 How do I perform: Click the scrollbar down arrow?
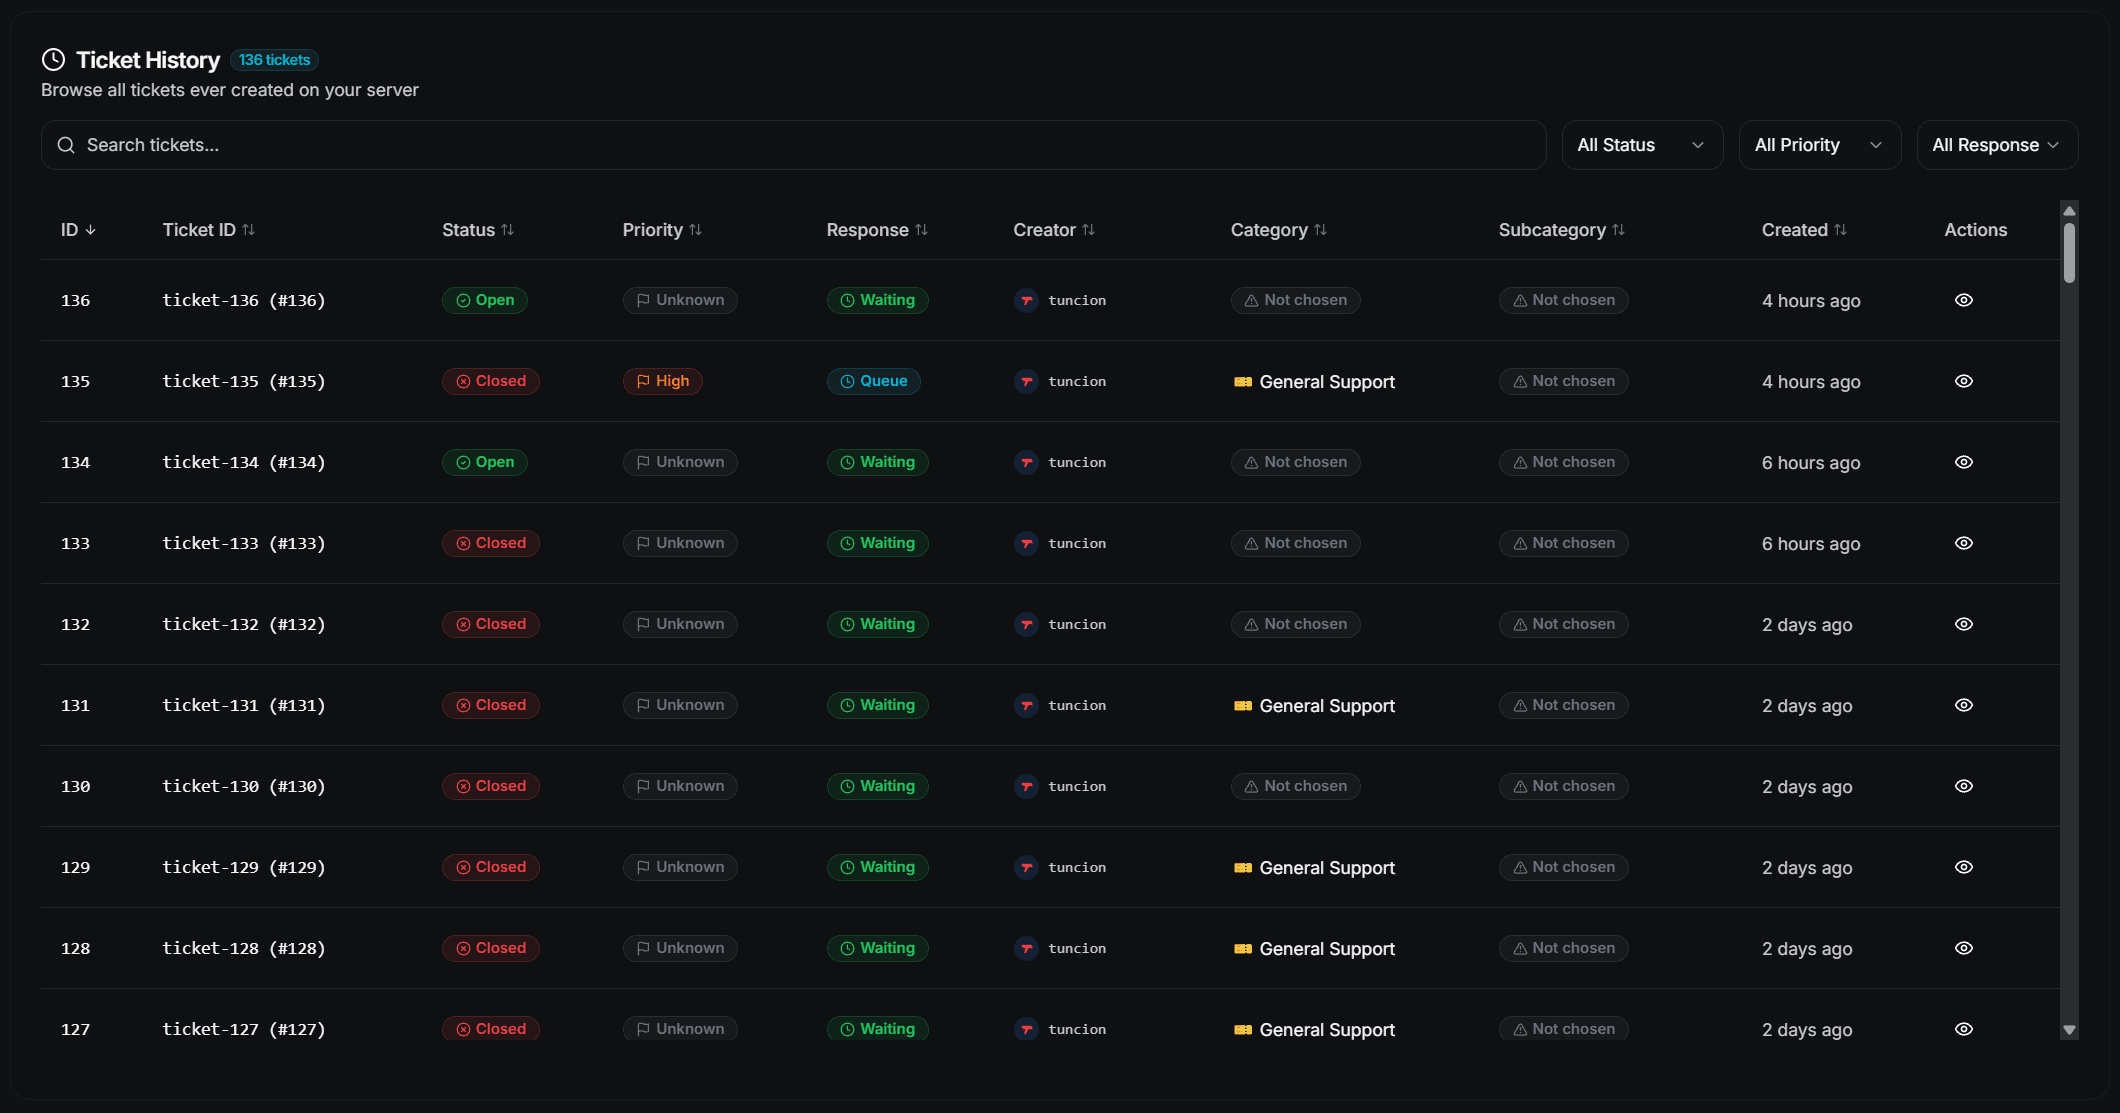[2069, 1030]
